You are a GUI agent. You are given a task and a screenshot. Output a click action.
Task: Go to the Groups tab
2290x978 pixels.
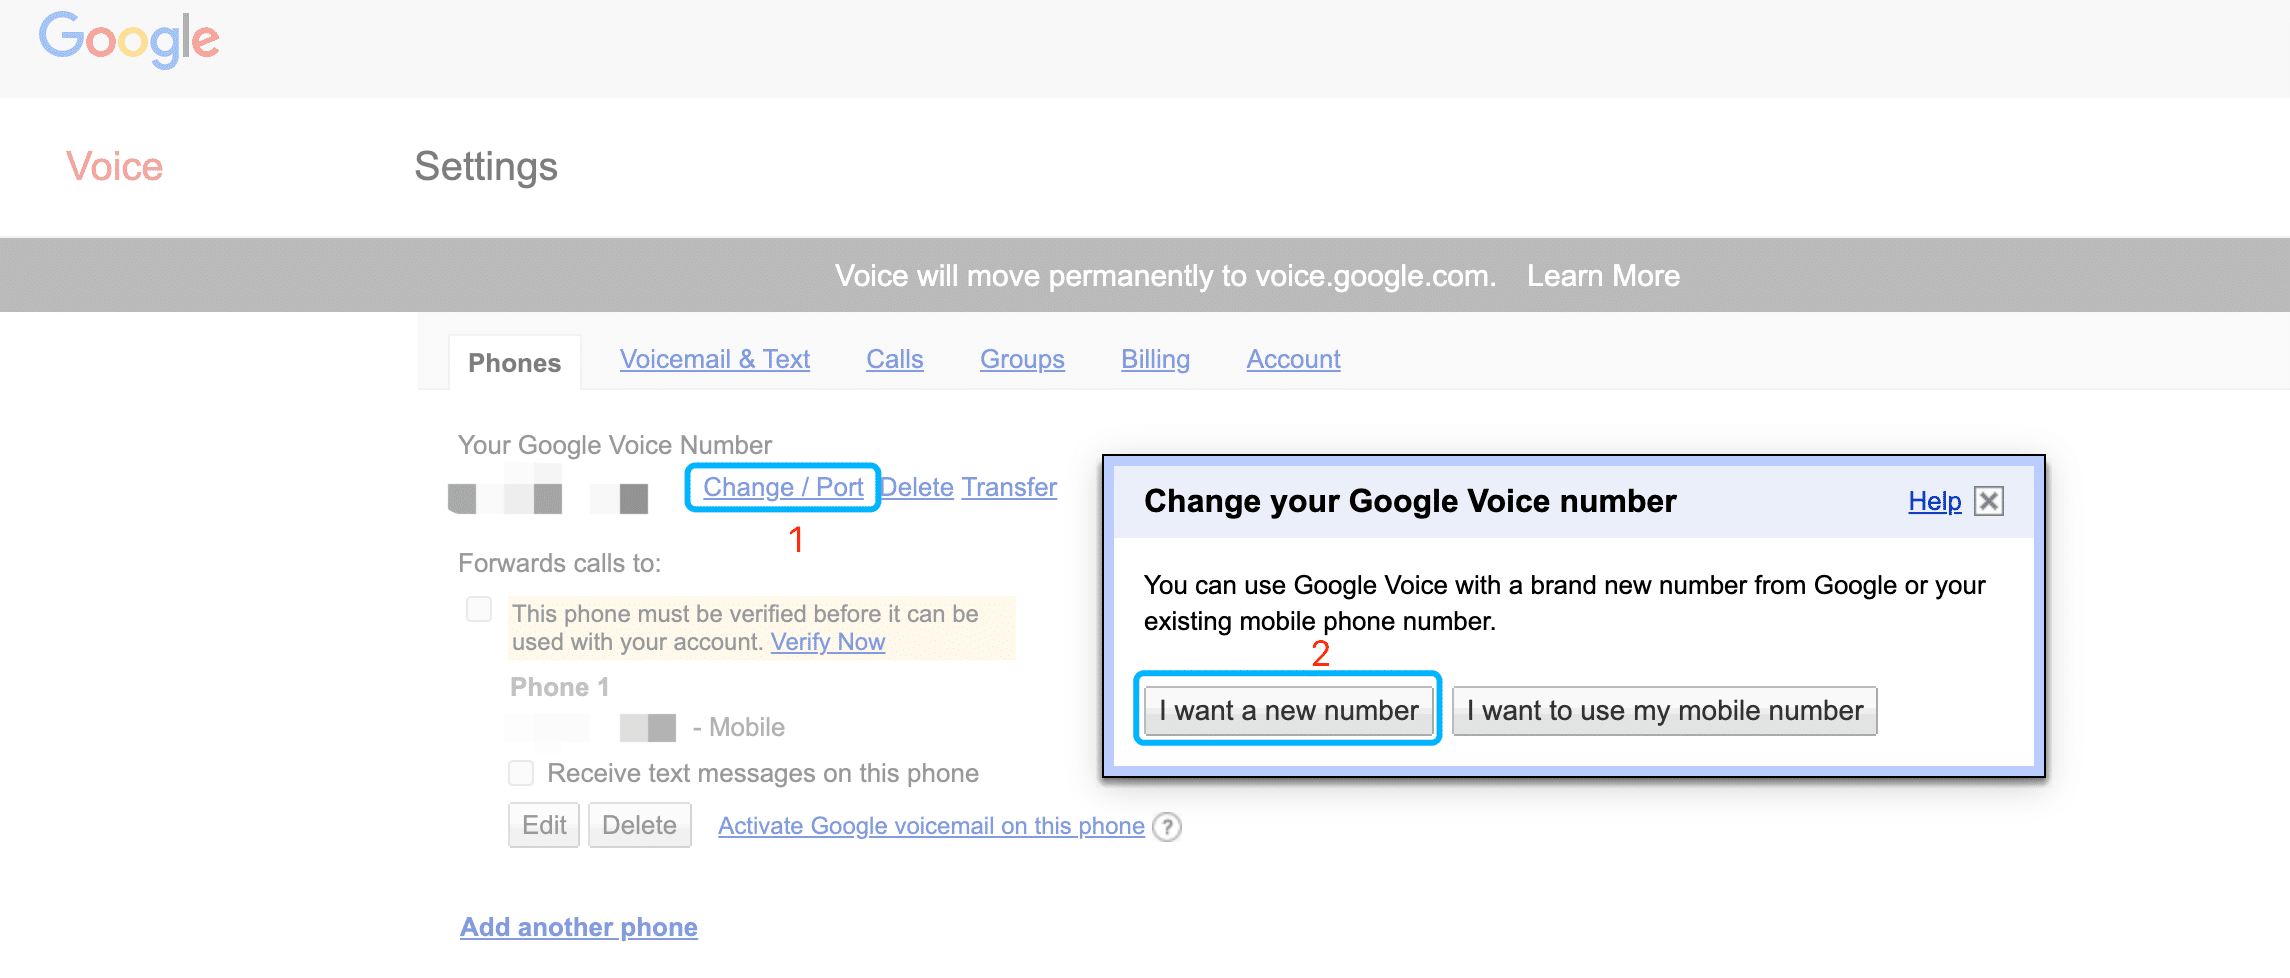[x=1022, y=359]
